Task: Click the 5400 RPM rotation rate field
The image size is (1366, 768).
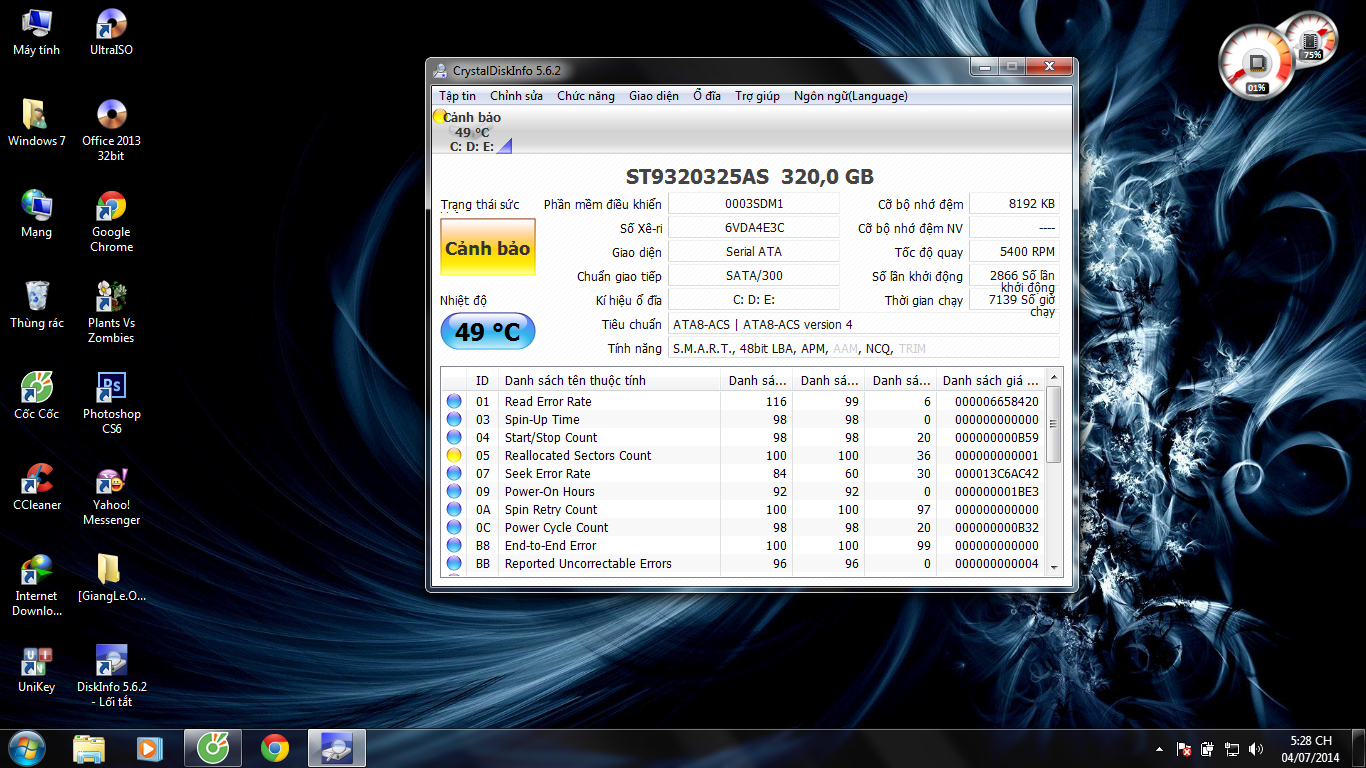Action: (x=1014, y=252)
